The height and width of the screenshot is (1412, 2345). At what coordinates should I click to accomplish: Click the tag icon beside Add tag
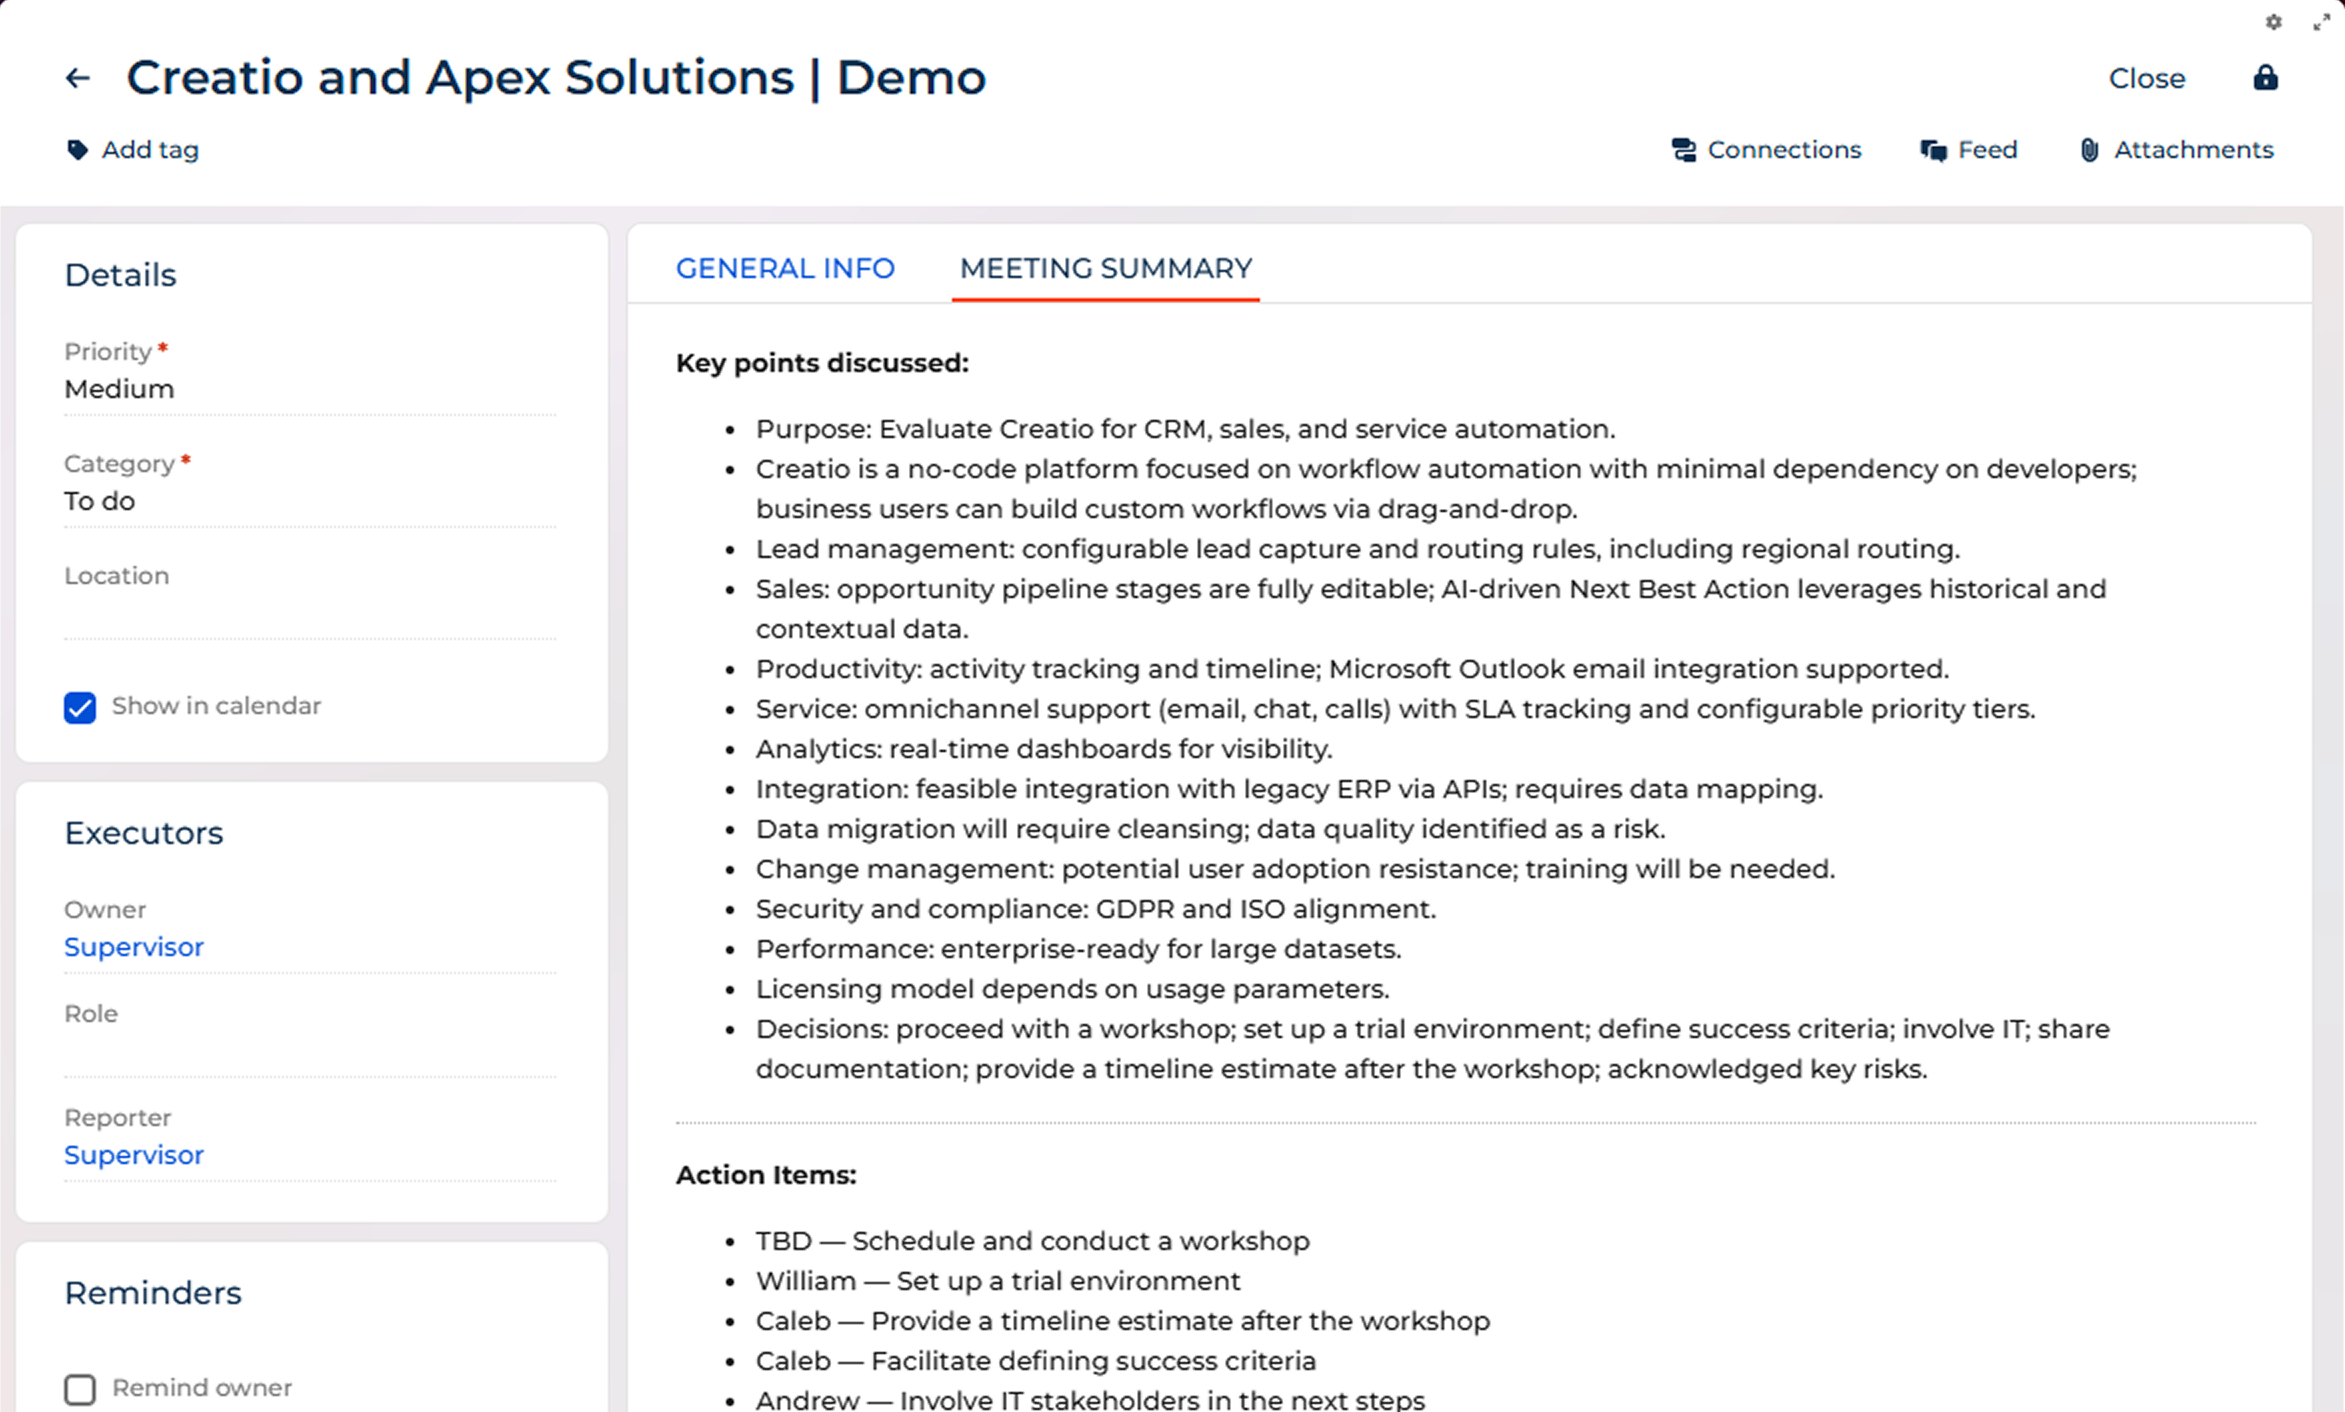pos(77,150)
